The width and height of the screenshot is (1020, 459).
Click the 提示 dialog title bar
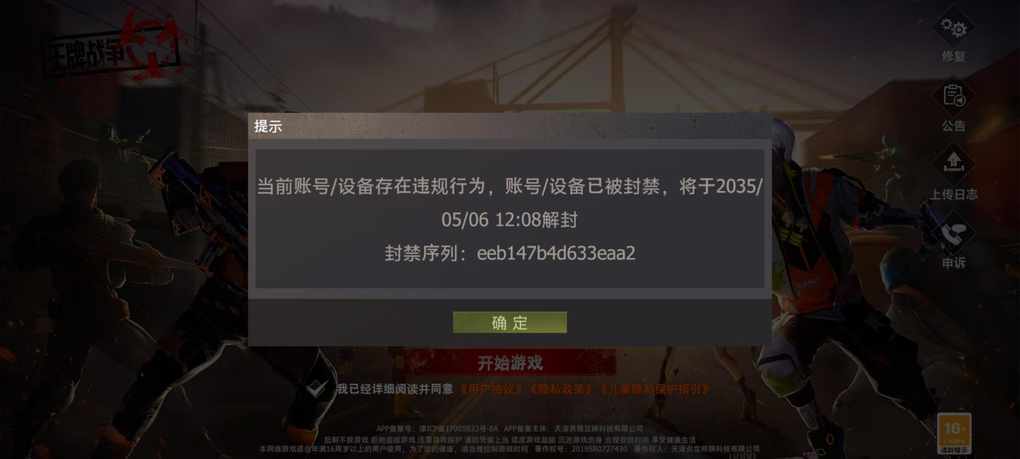[x=509, y=126]
